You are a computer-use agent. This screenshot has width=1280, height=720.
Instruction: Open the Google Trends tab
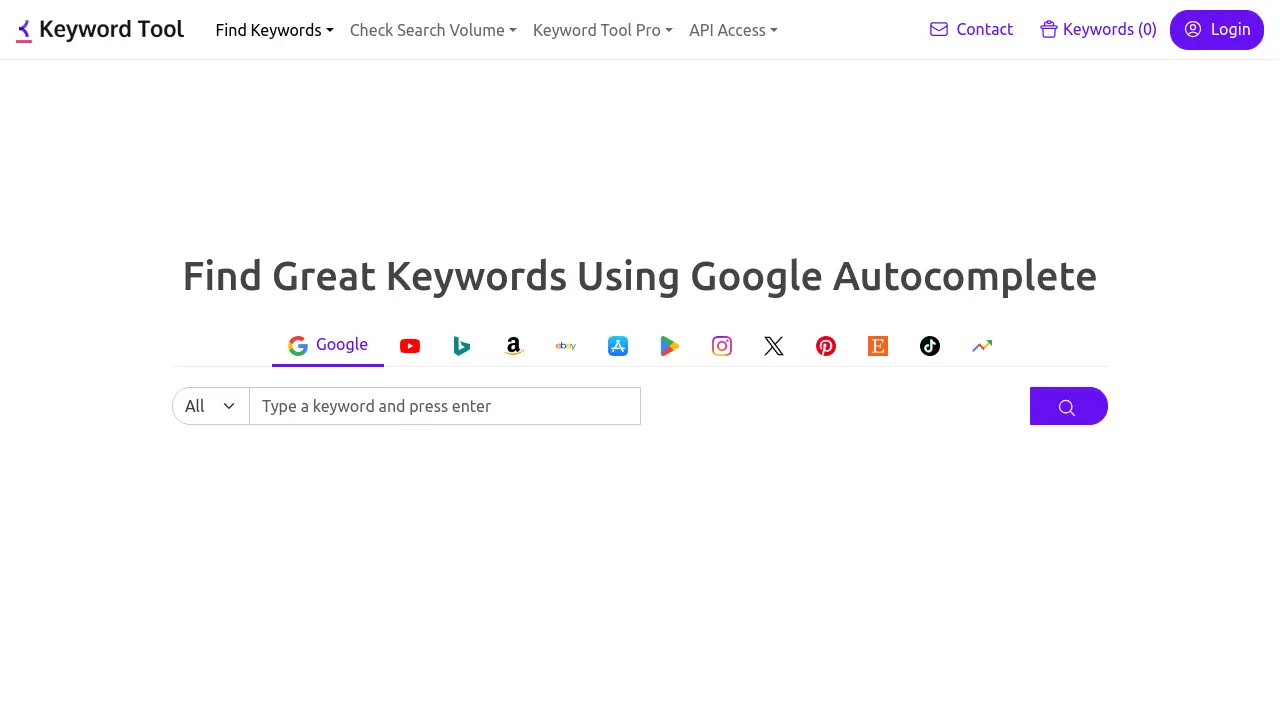982,346
